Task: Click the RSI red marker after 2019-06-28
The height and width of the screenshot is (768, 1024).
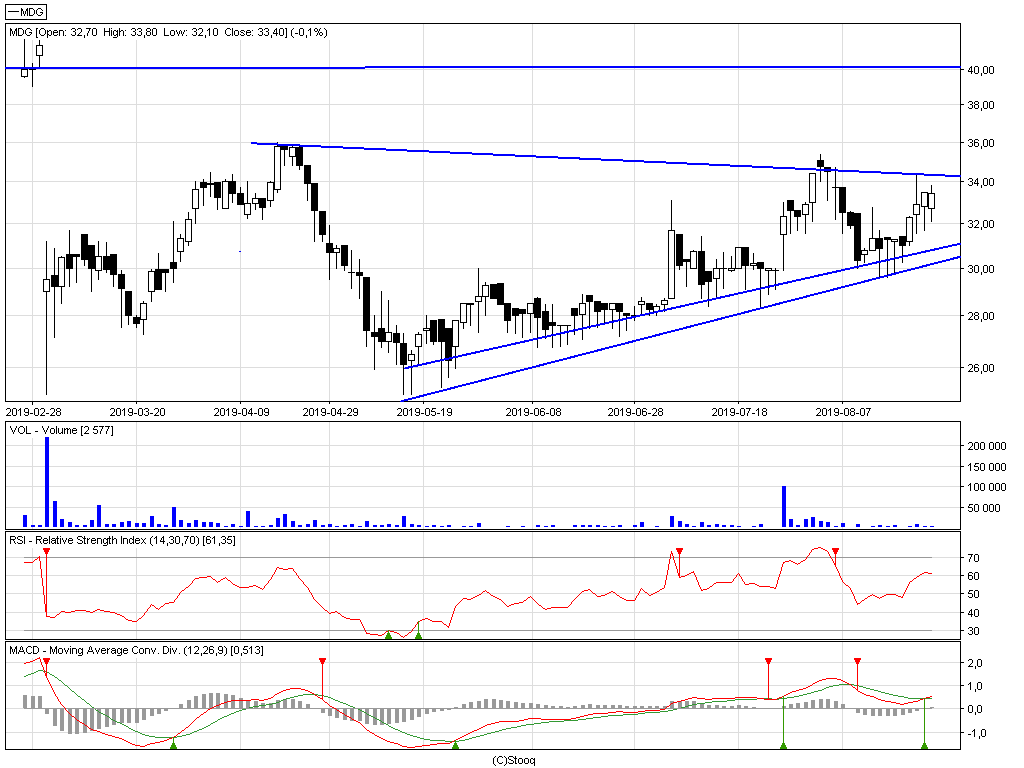Action: click(x=680, y=552)
